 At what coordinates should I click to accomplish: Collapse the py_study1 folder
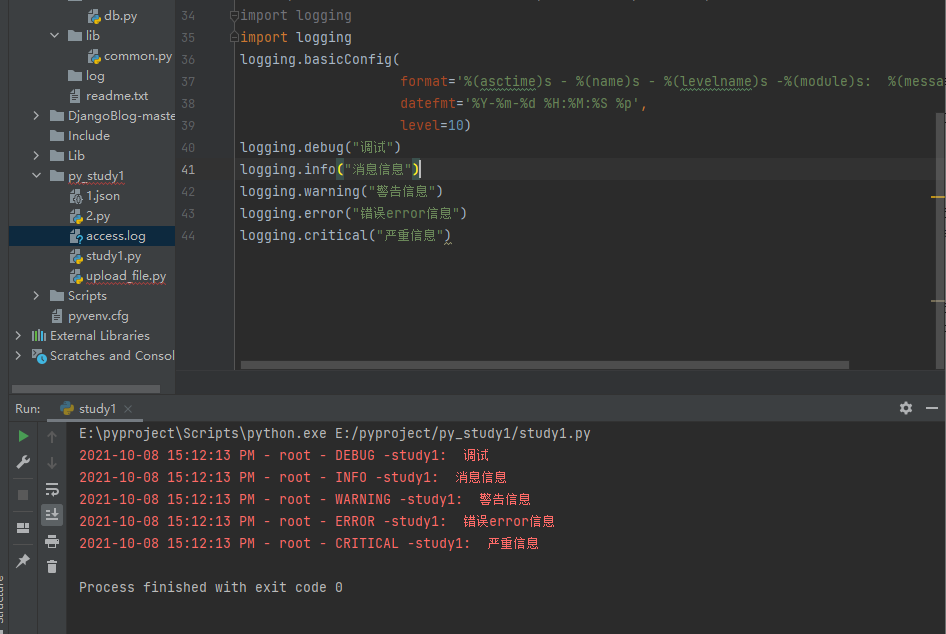pos(37,176)
